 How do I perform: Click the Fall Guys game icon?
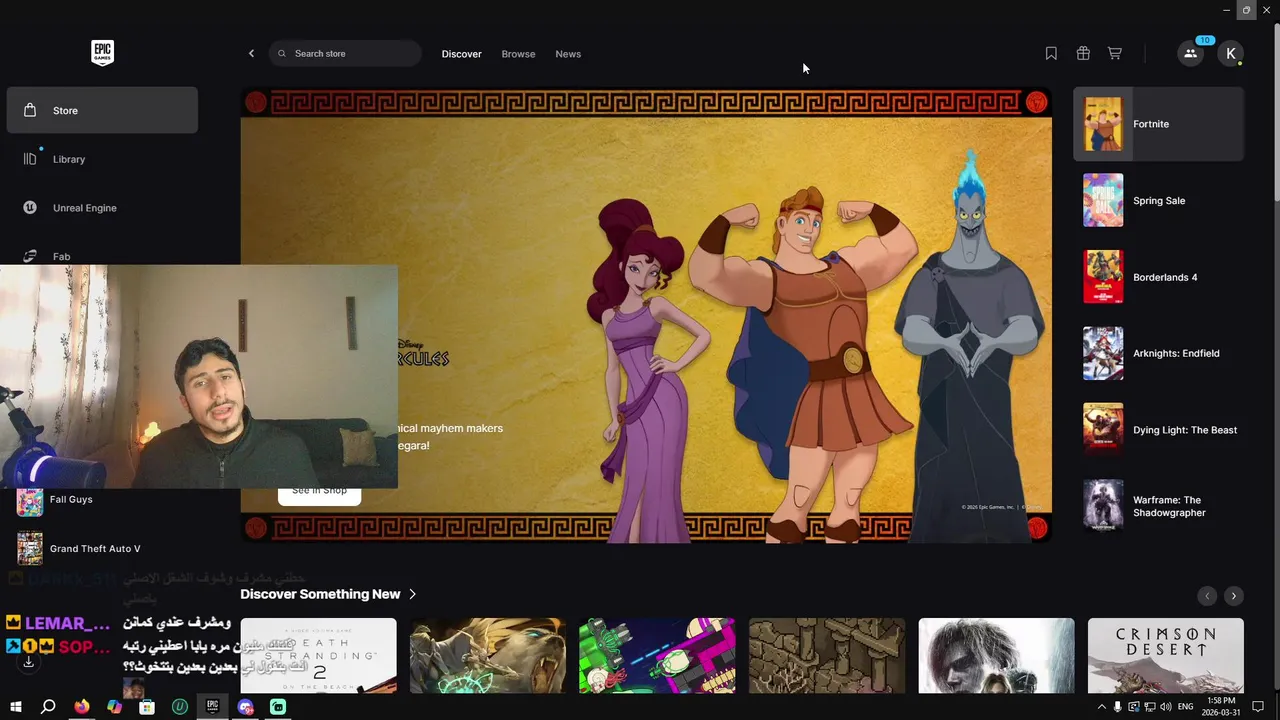tap(30, 501)
